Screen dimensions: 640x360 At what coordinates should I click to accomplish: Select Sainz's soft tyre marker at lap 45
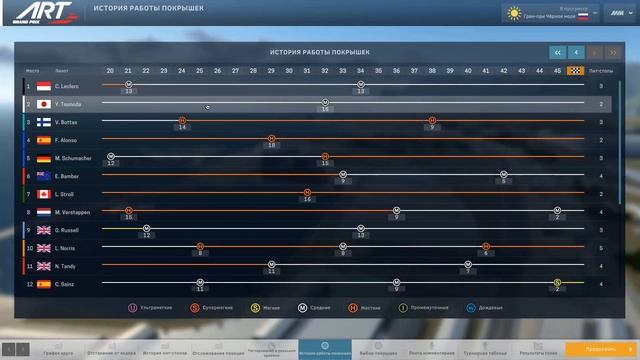tap(557, 282)
